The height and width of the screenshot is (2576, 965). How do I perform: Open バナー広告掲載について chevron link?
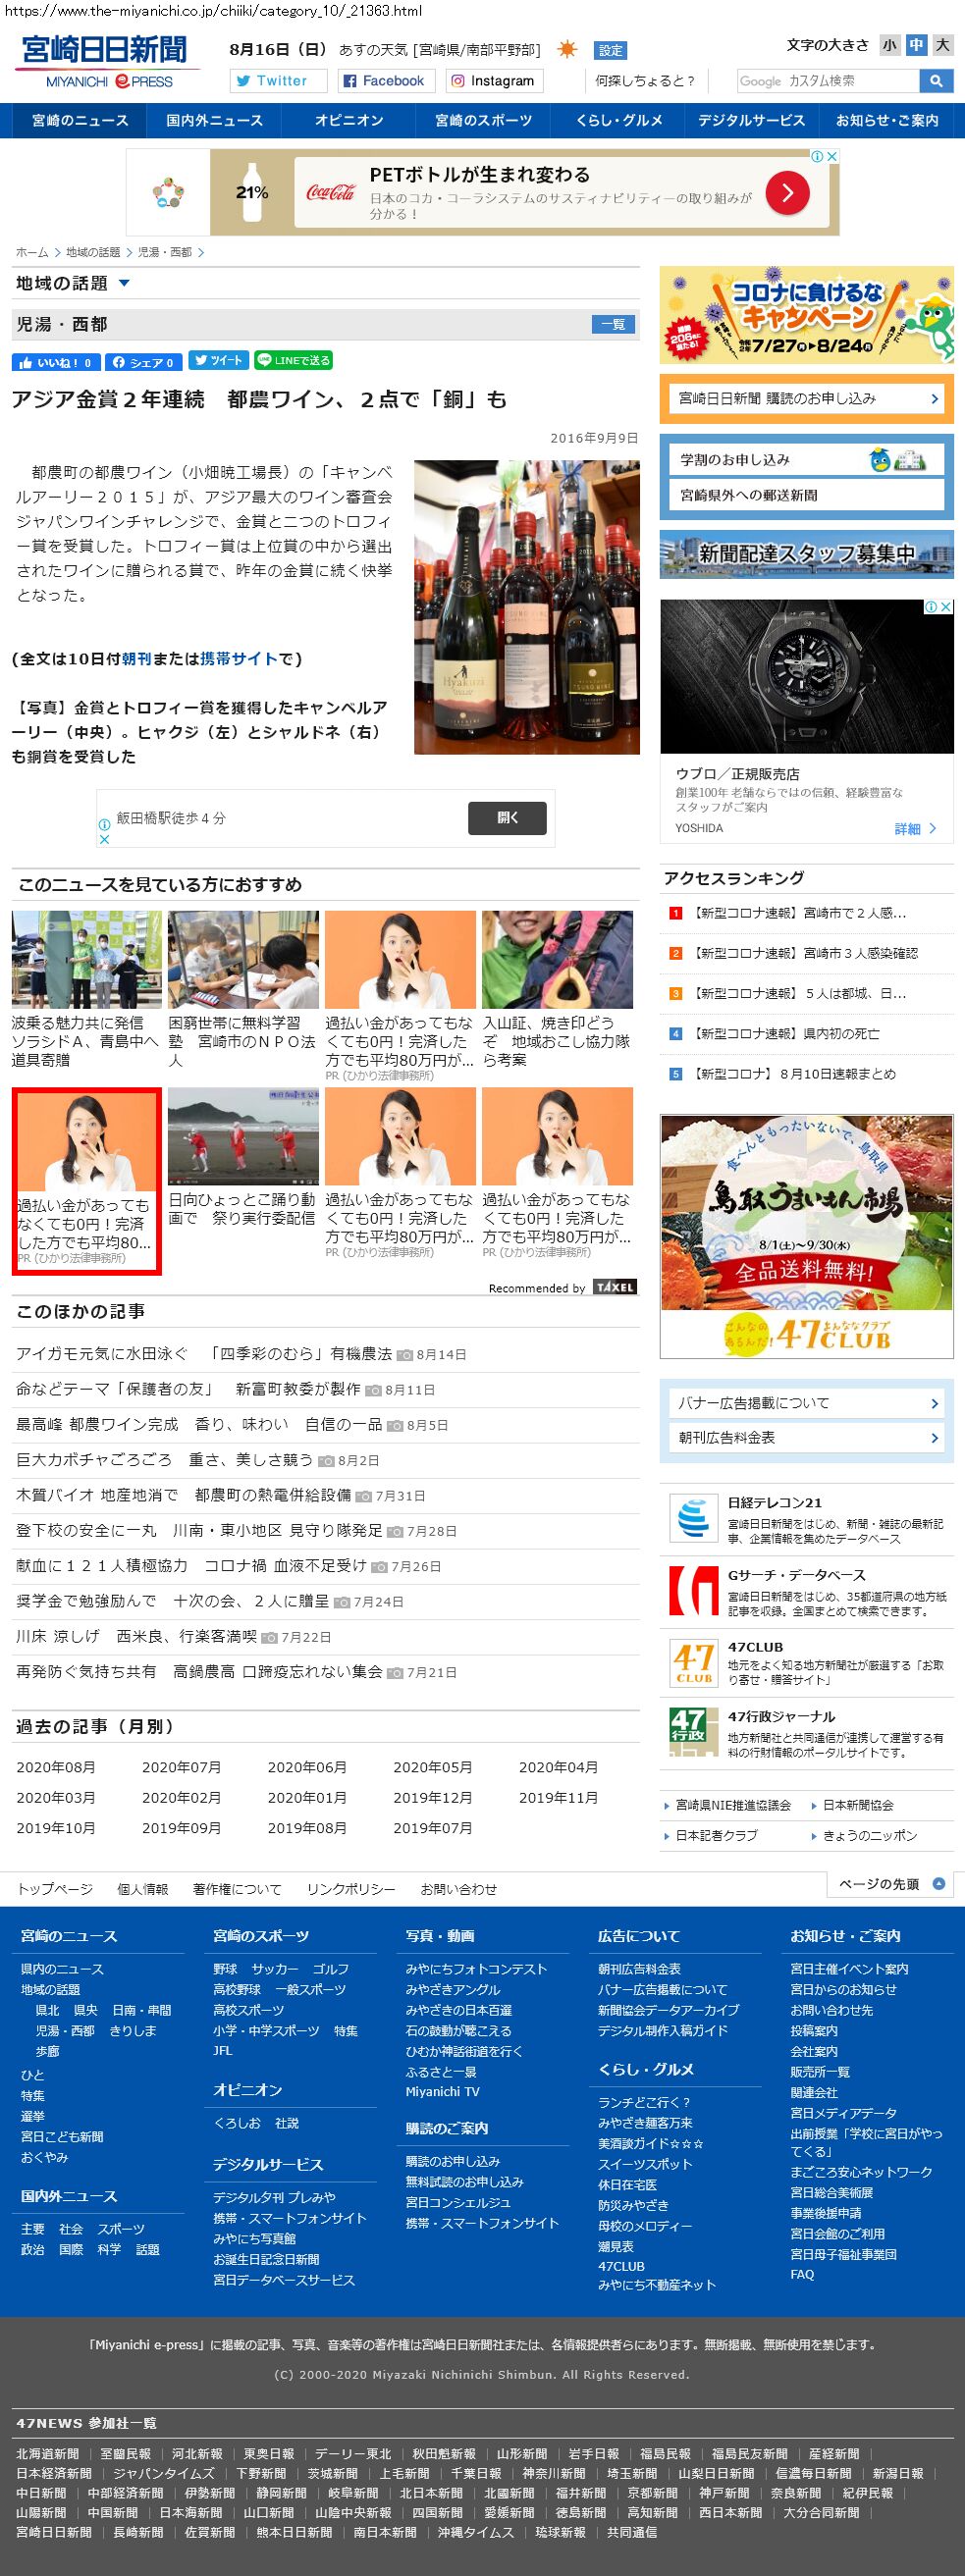click(x=934, y=1403)
